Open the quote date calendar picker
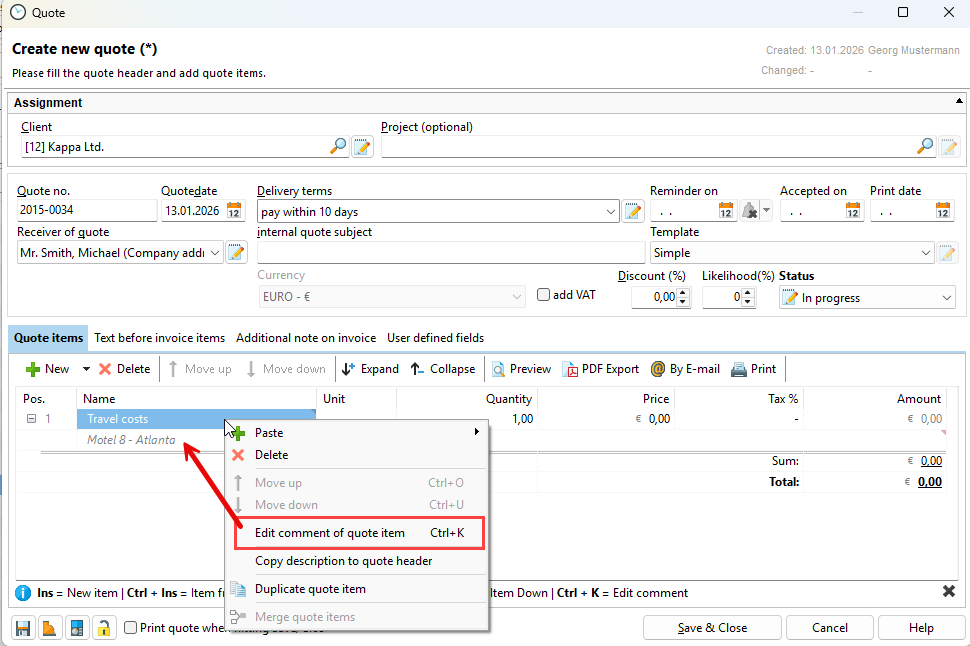 click(234, 211)
